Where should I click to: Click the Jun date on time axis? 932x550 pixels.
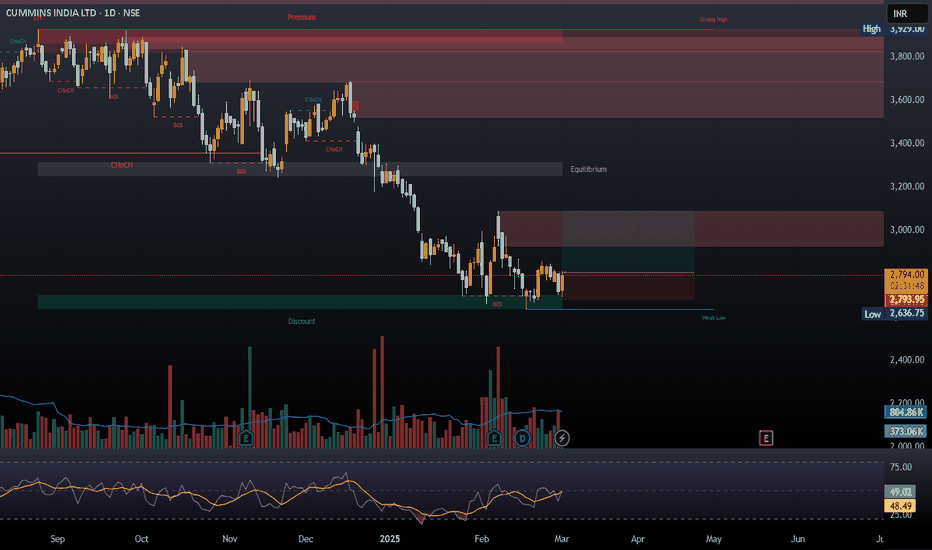pos(798,539)
